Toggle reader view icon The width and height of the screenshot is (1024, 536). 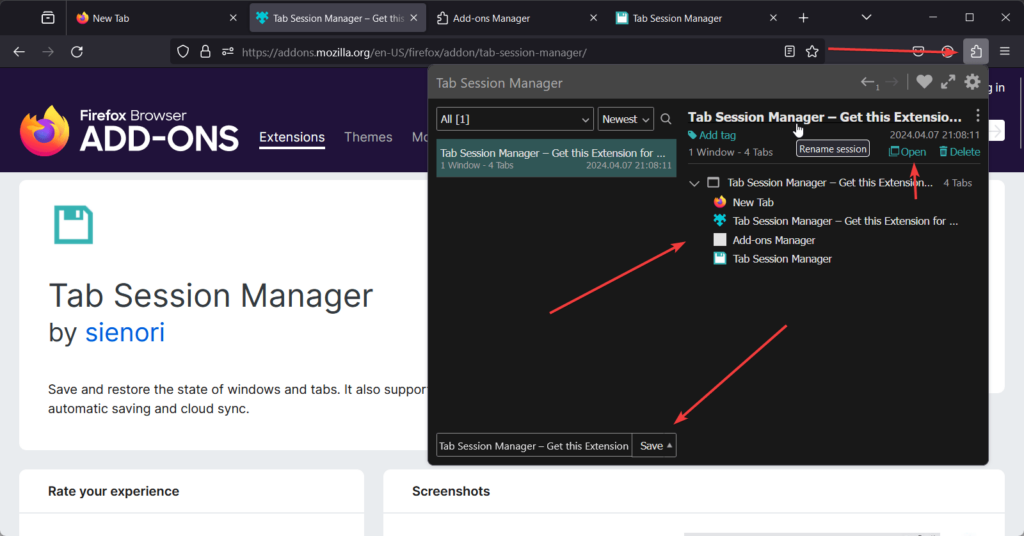tap(790, 52)
